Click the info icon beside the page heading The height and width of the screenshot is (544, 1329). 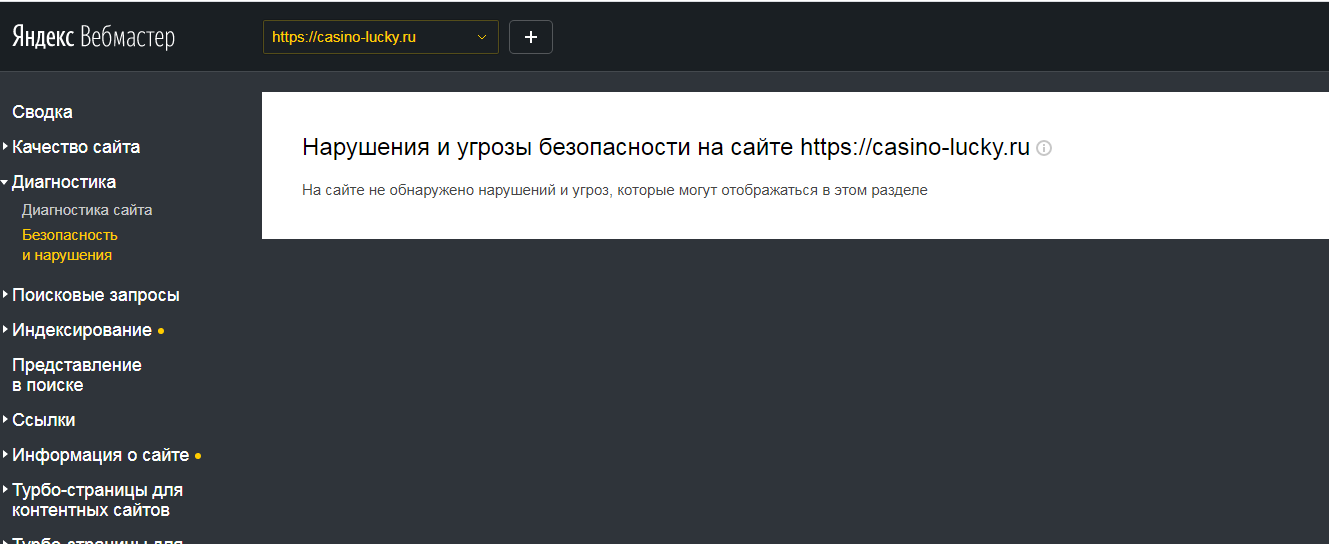coord(1044,148)
